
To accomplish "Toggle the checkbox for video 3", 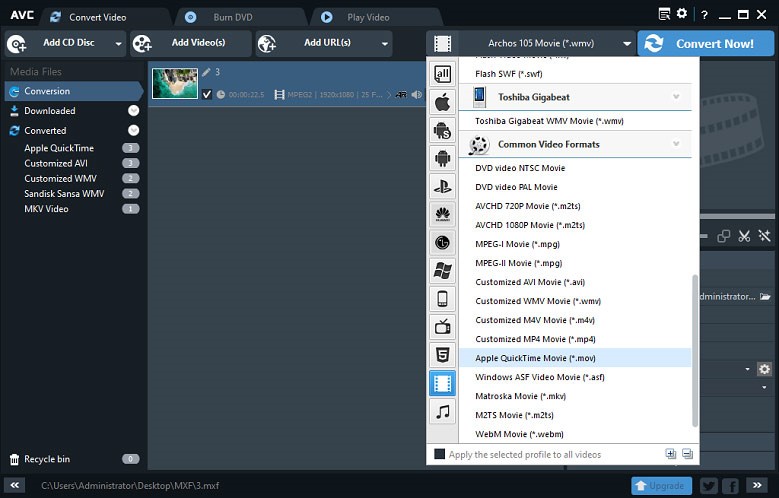I will 207,94.
